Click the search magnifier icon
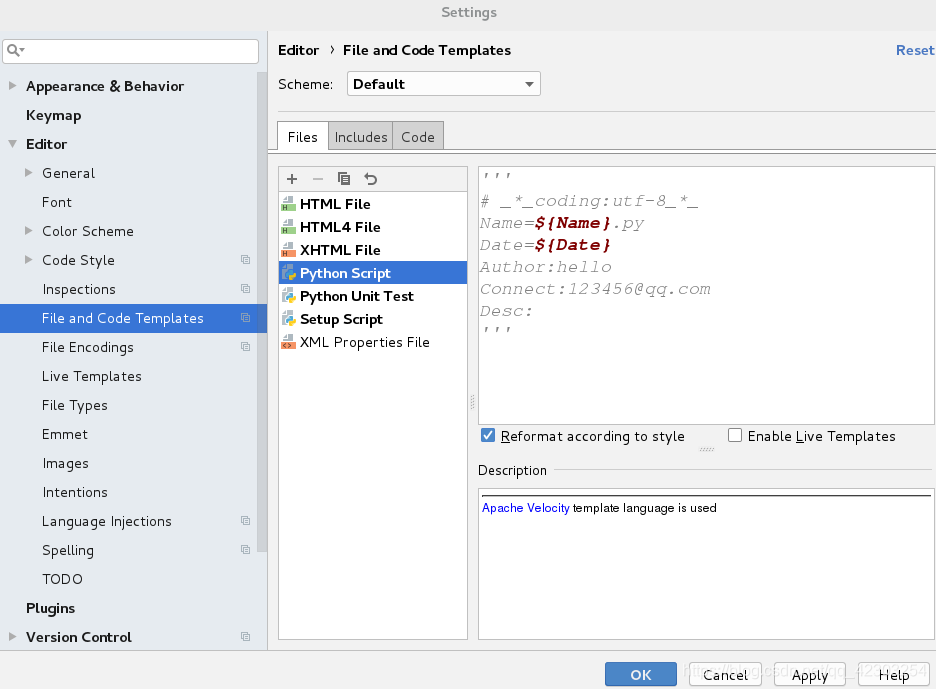This screenshot has height=689, width=936. (15, 51)
